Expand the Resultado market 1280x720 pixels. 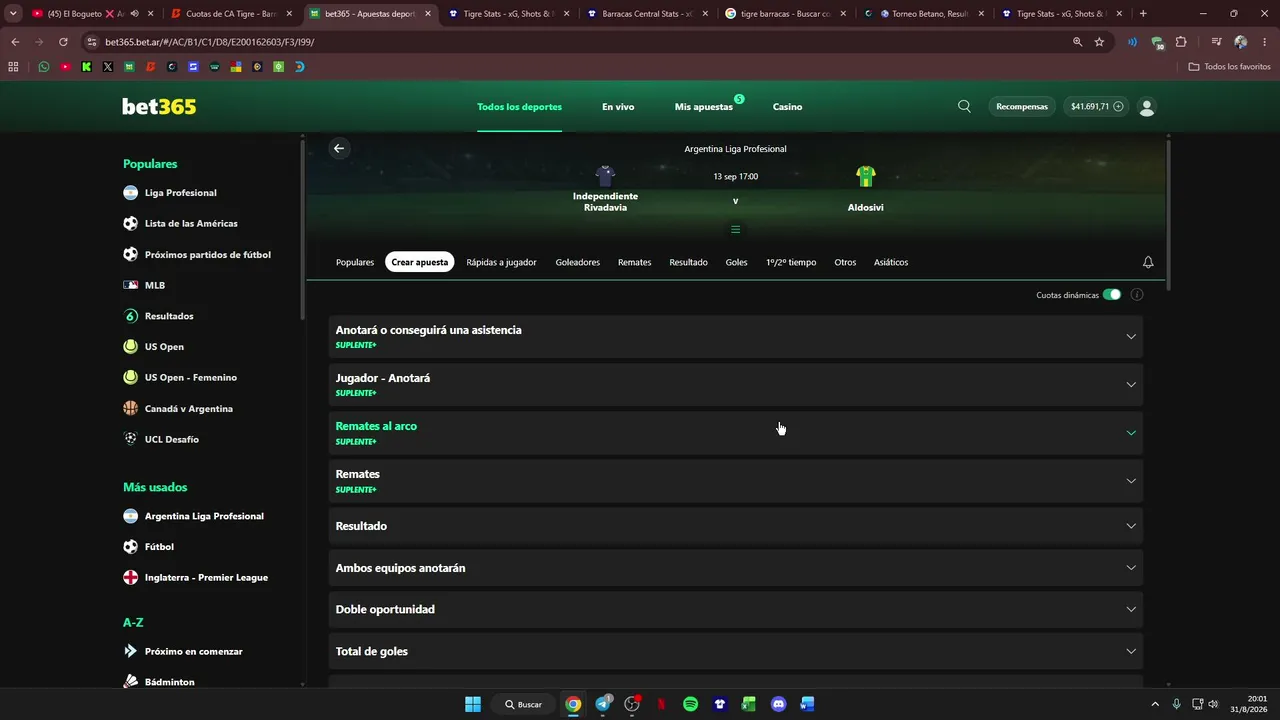[735, 526]
